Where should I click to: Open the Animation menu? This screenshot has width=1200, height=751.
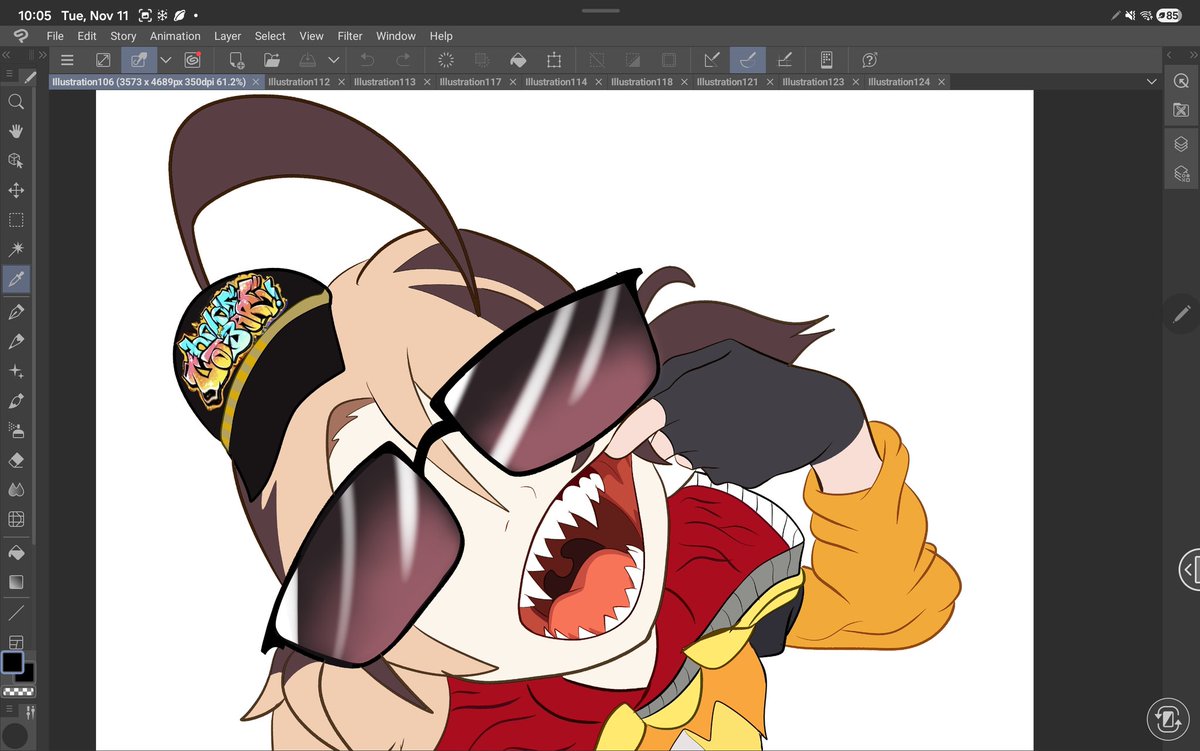point(175,36)
